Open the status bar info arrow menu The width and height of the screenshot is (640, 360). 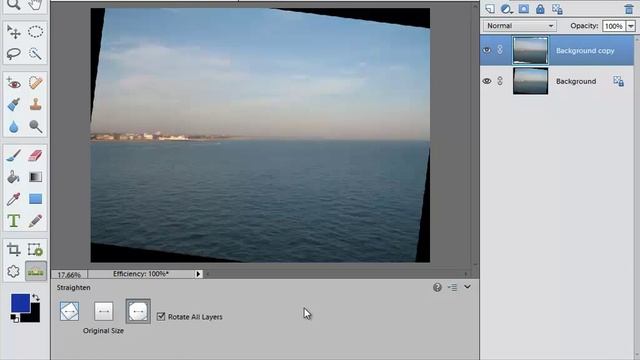point(198,274)
